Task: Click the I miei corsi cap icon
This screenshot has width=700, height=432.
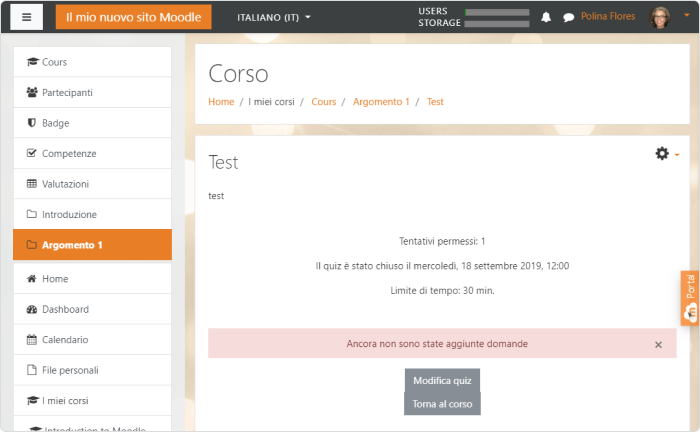Action: [x=33, y=400]
